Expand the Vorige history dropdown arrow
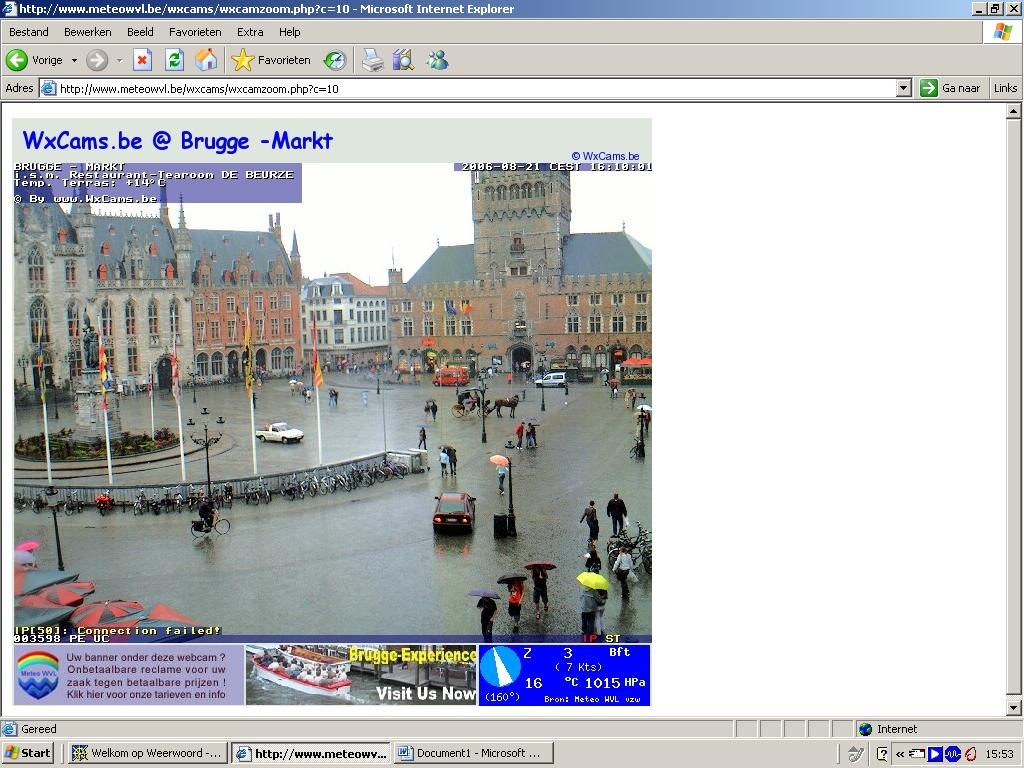 coord(74,60)
